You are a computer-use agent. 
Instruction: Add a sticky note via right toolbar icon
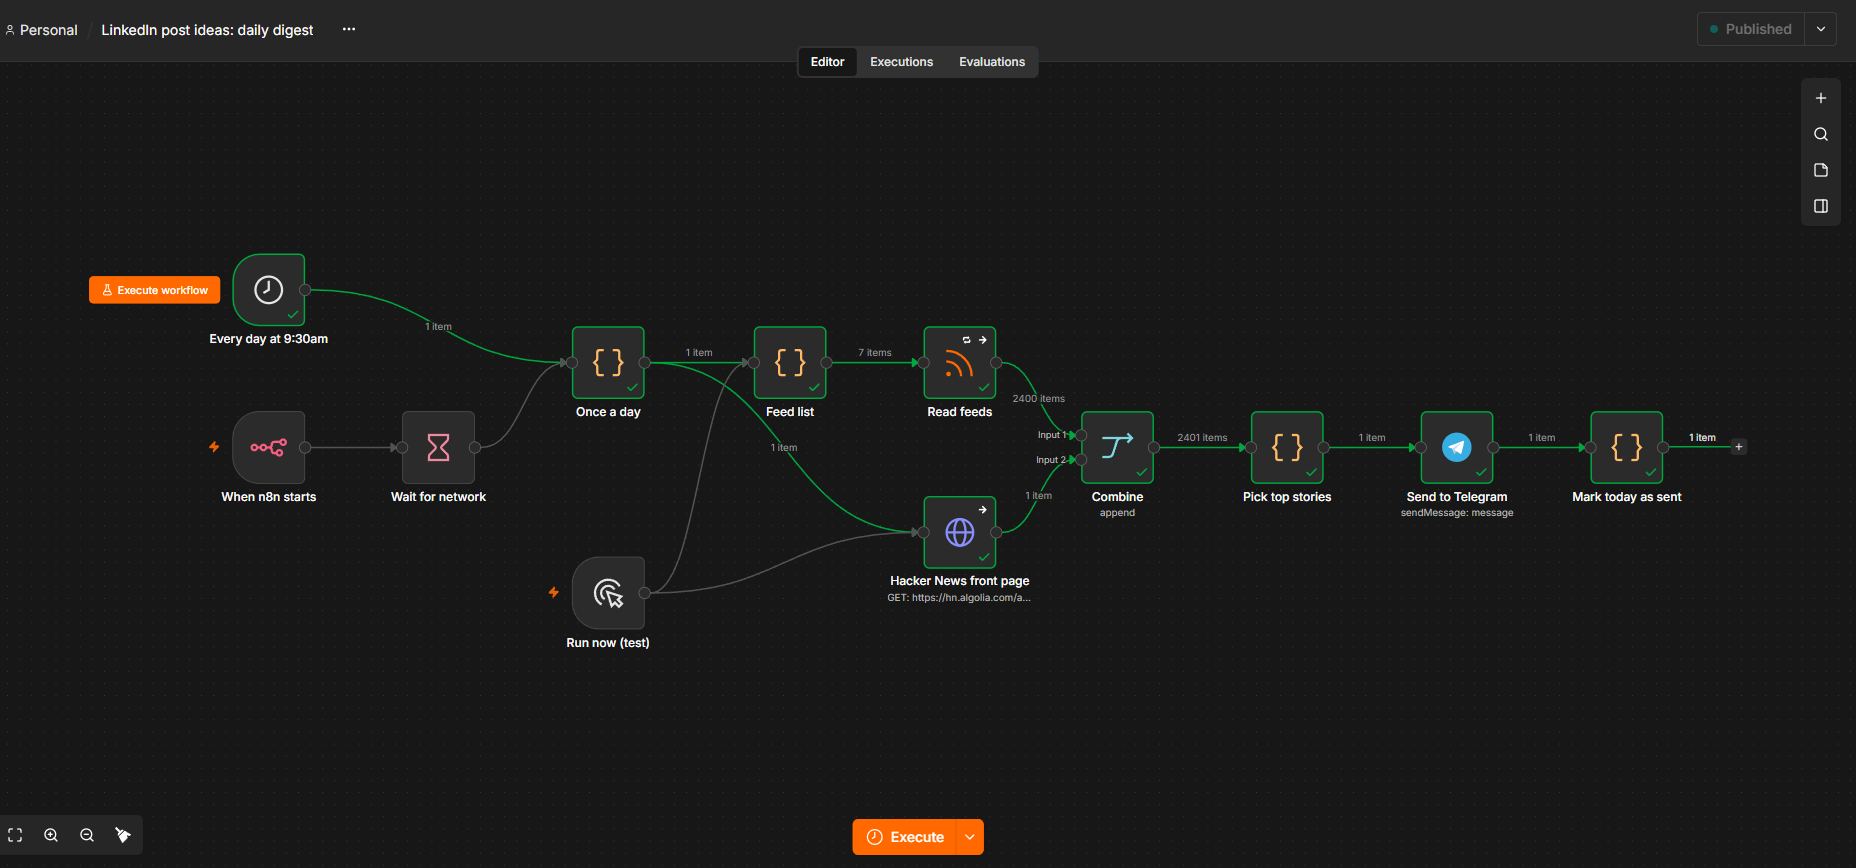pyautogui.click(x=1821, y=170)
